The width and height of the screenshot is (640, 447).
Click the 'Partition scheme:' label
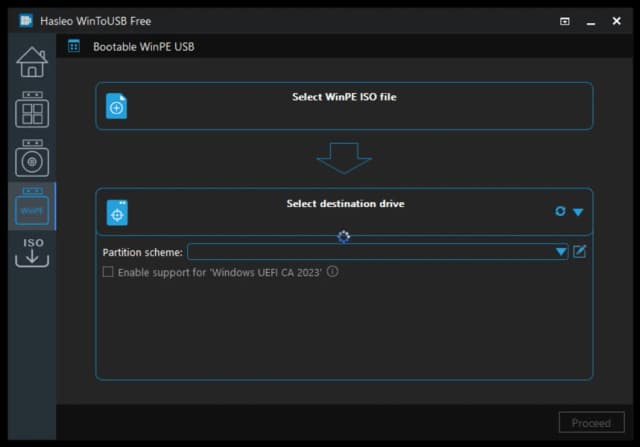(x=142, y=252)
